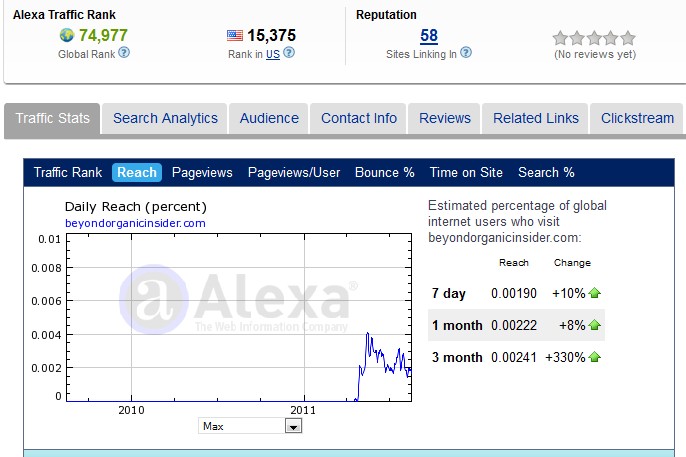
Task: Show the Time on Site chart
Action: click(466, 172)
